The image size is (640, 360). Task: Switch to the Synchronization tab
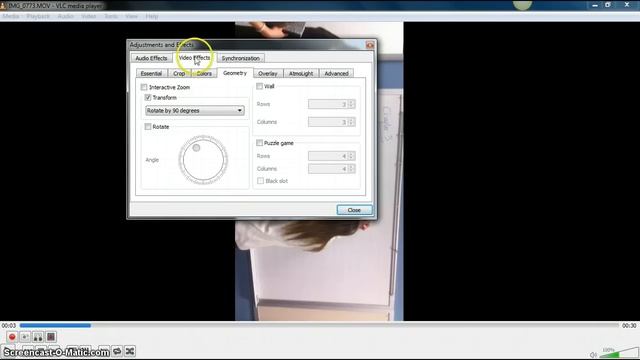(x=240, y=58)
